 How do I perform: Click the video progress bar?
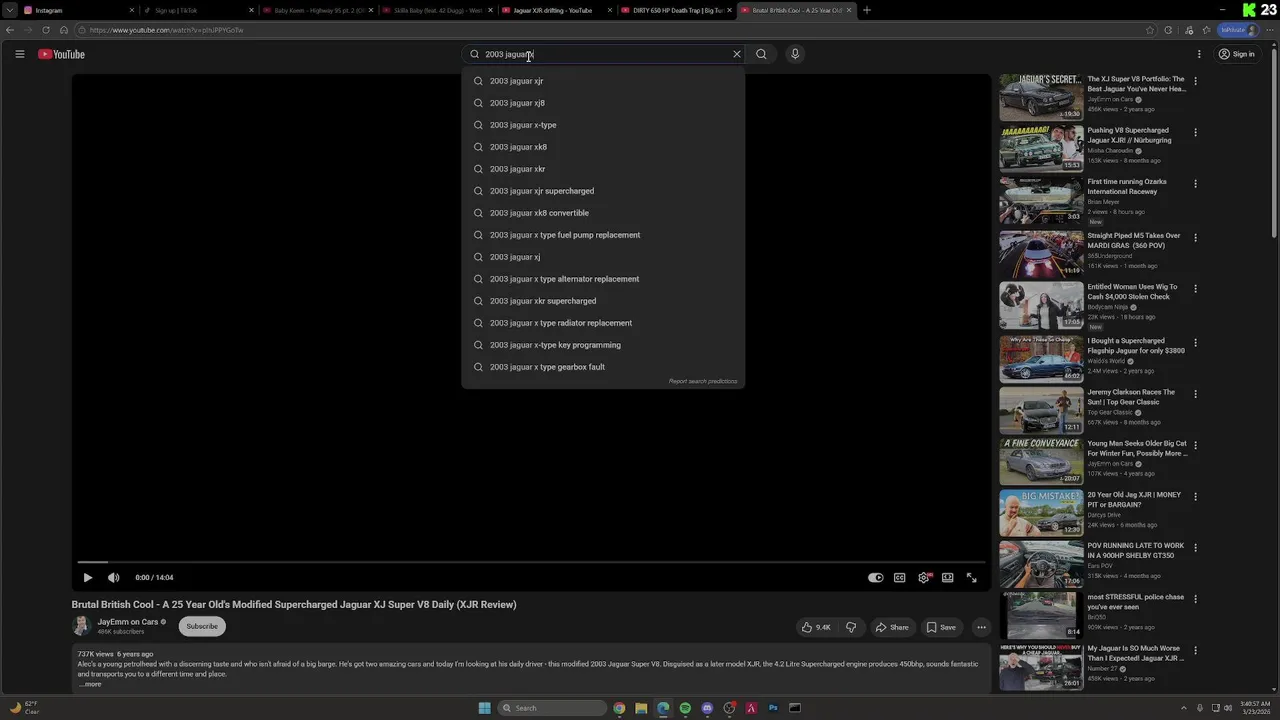click(531, 562)
